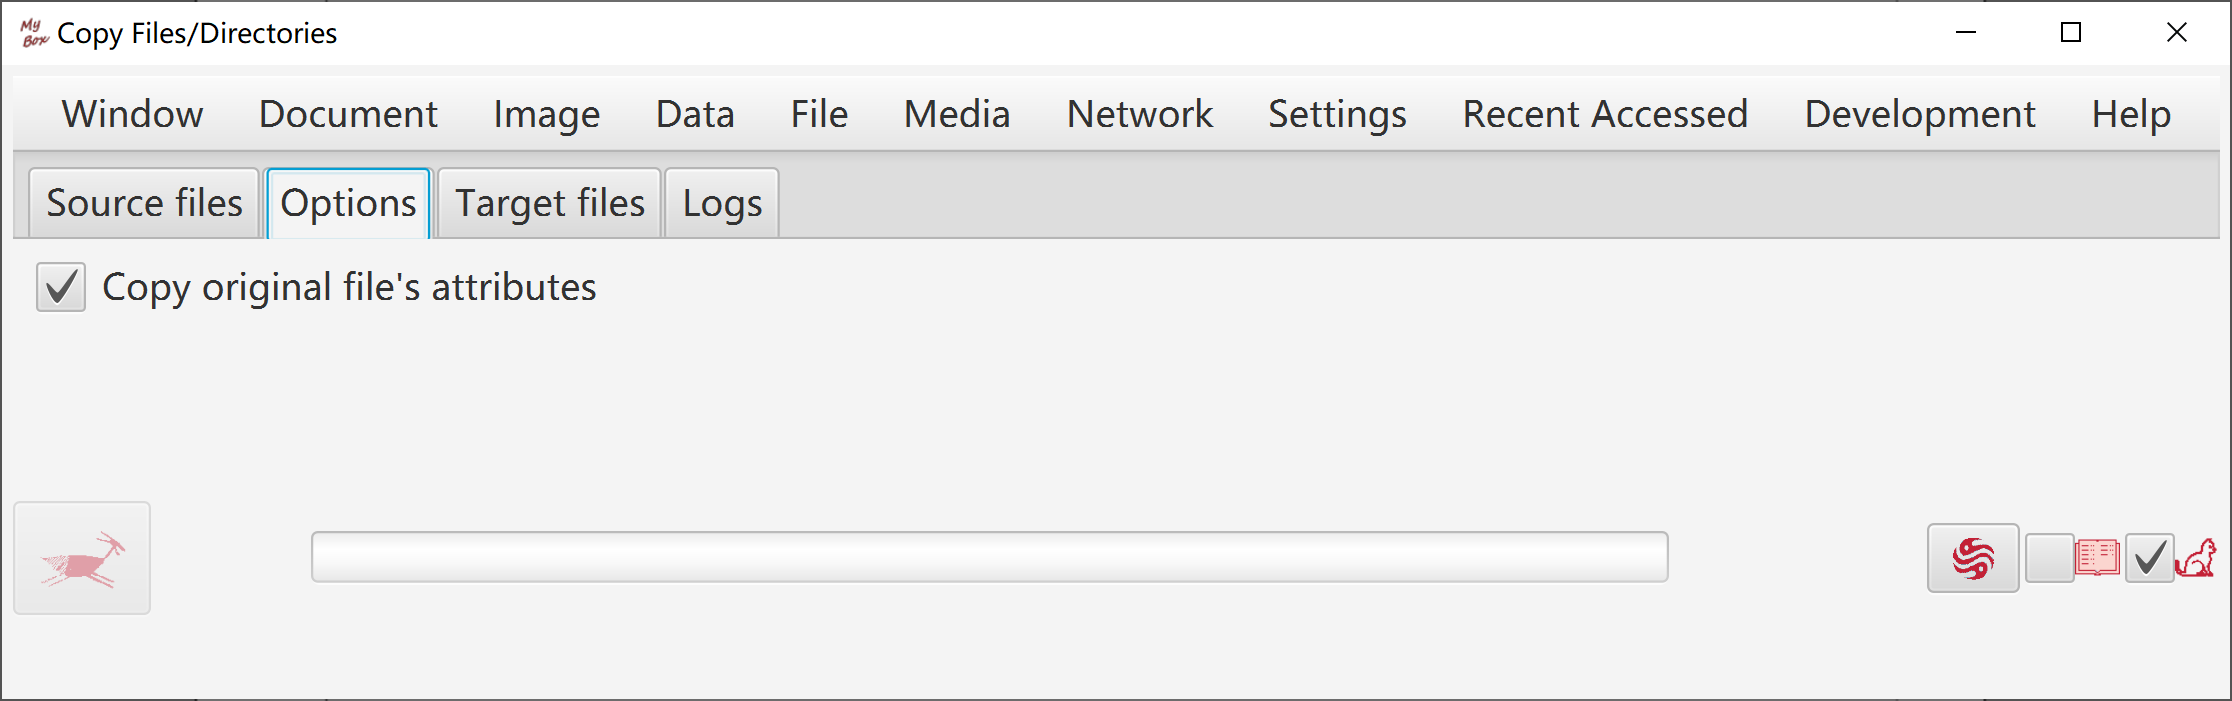Click the red swirl icon button

1973,558
